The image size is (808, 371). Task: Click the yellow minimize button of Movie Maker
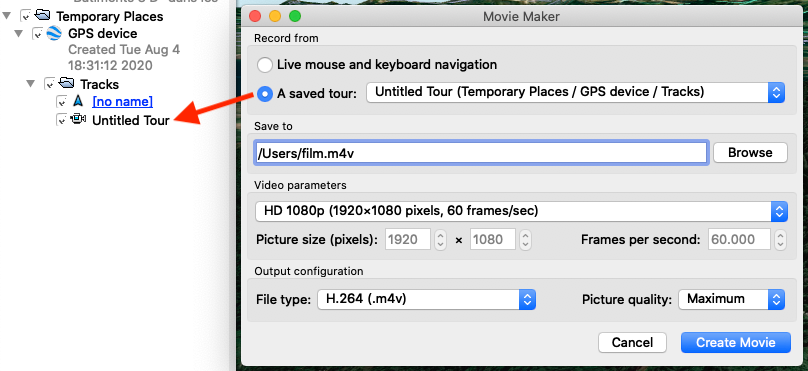(275, 16)
